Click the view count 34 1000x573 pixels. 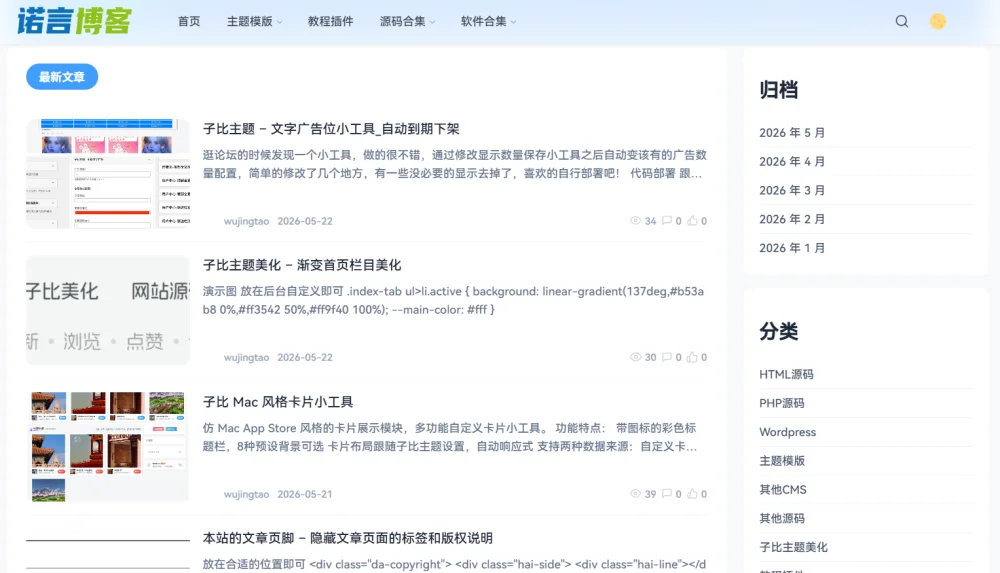[651, 221]
